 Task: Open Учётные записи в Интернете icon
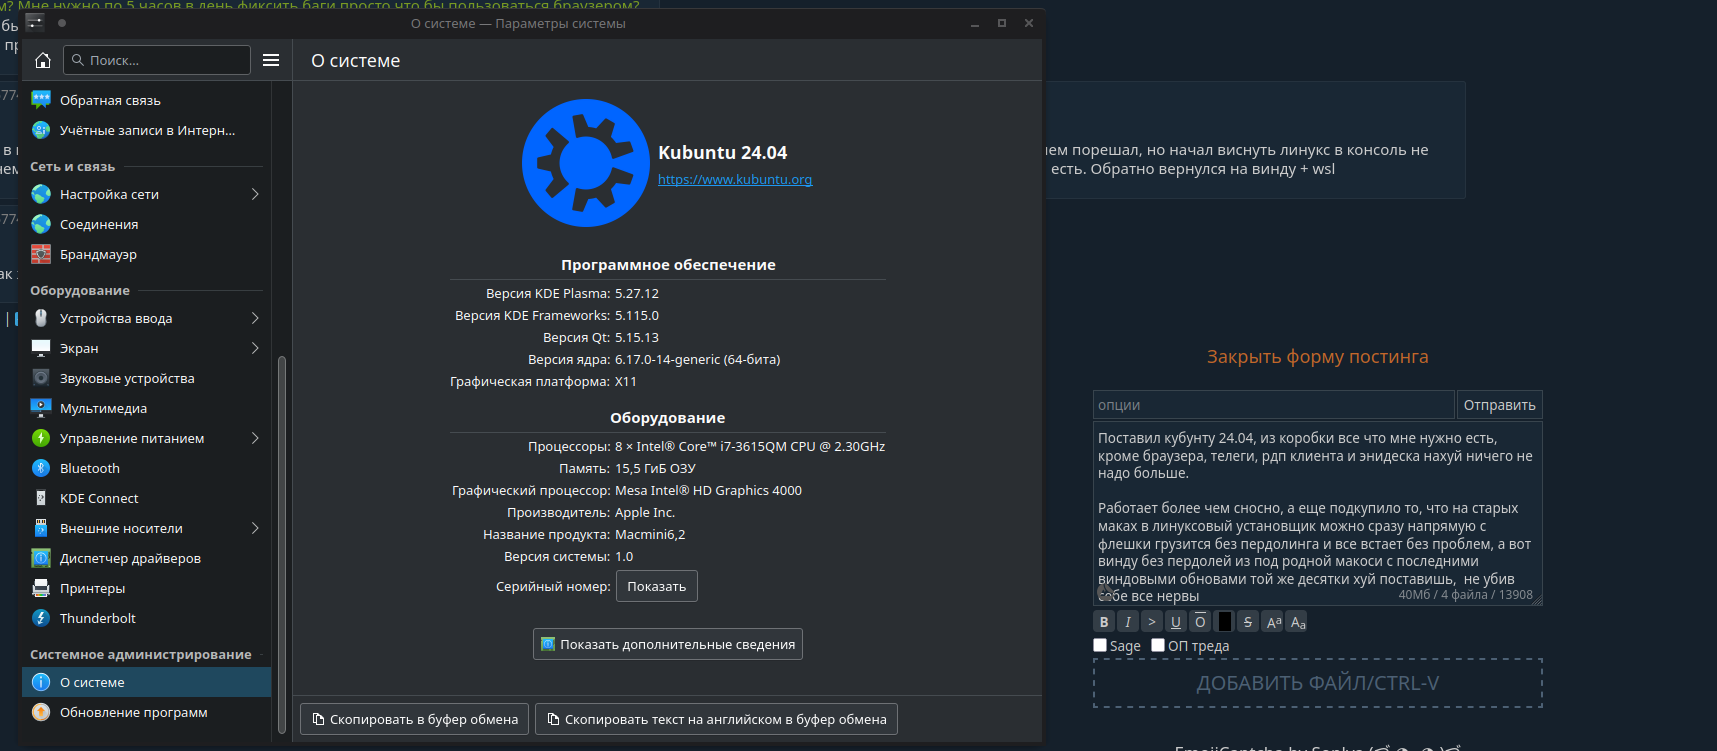(x=41, y=130)
